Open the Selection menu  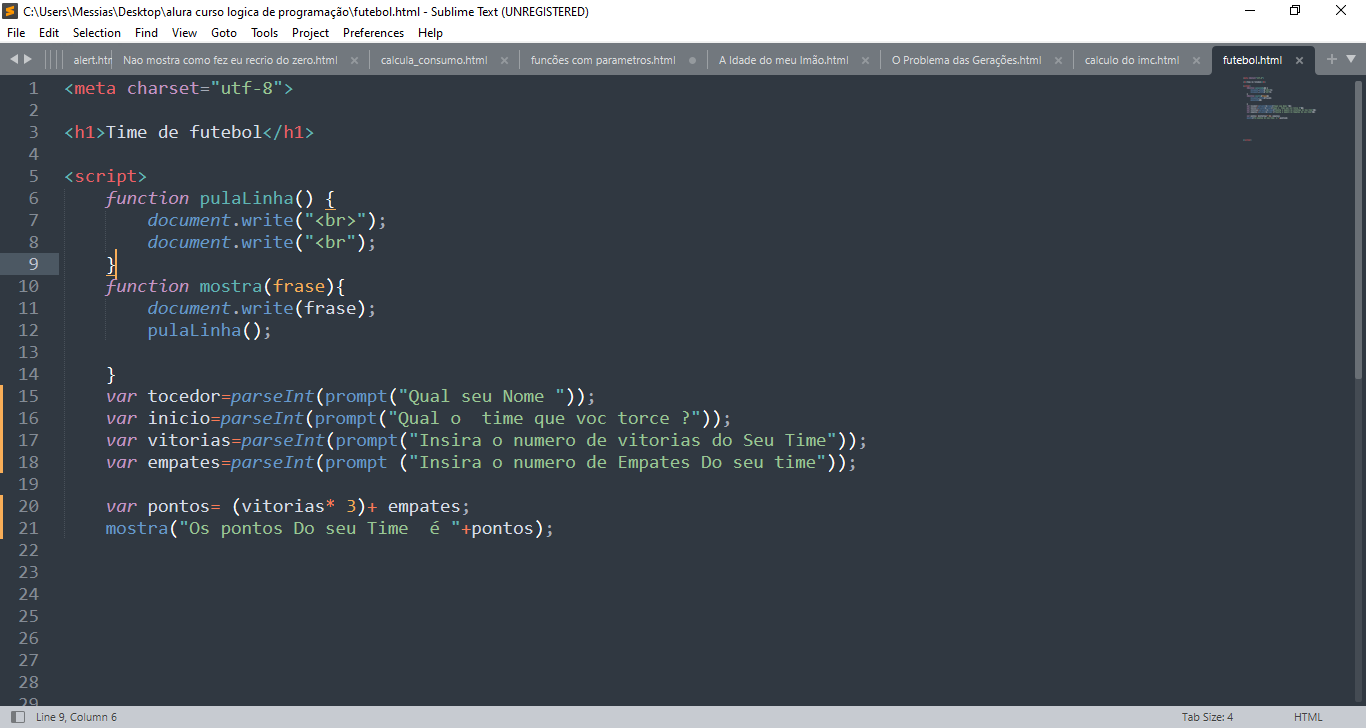[x=97, y=33]
